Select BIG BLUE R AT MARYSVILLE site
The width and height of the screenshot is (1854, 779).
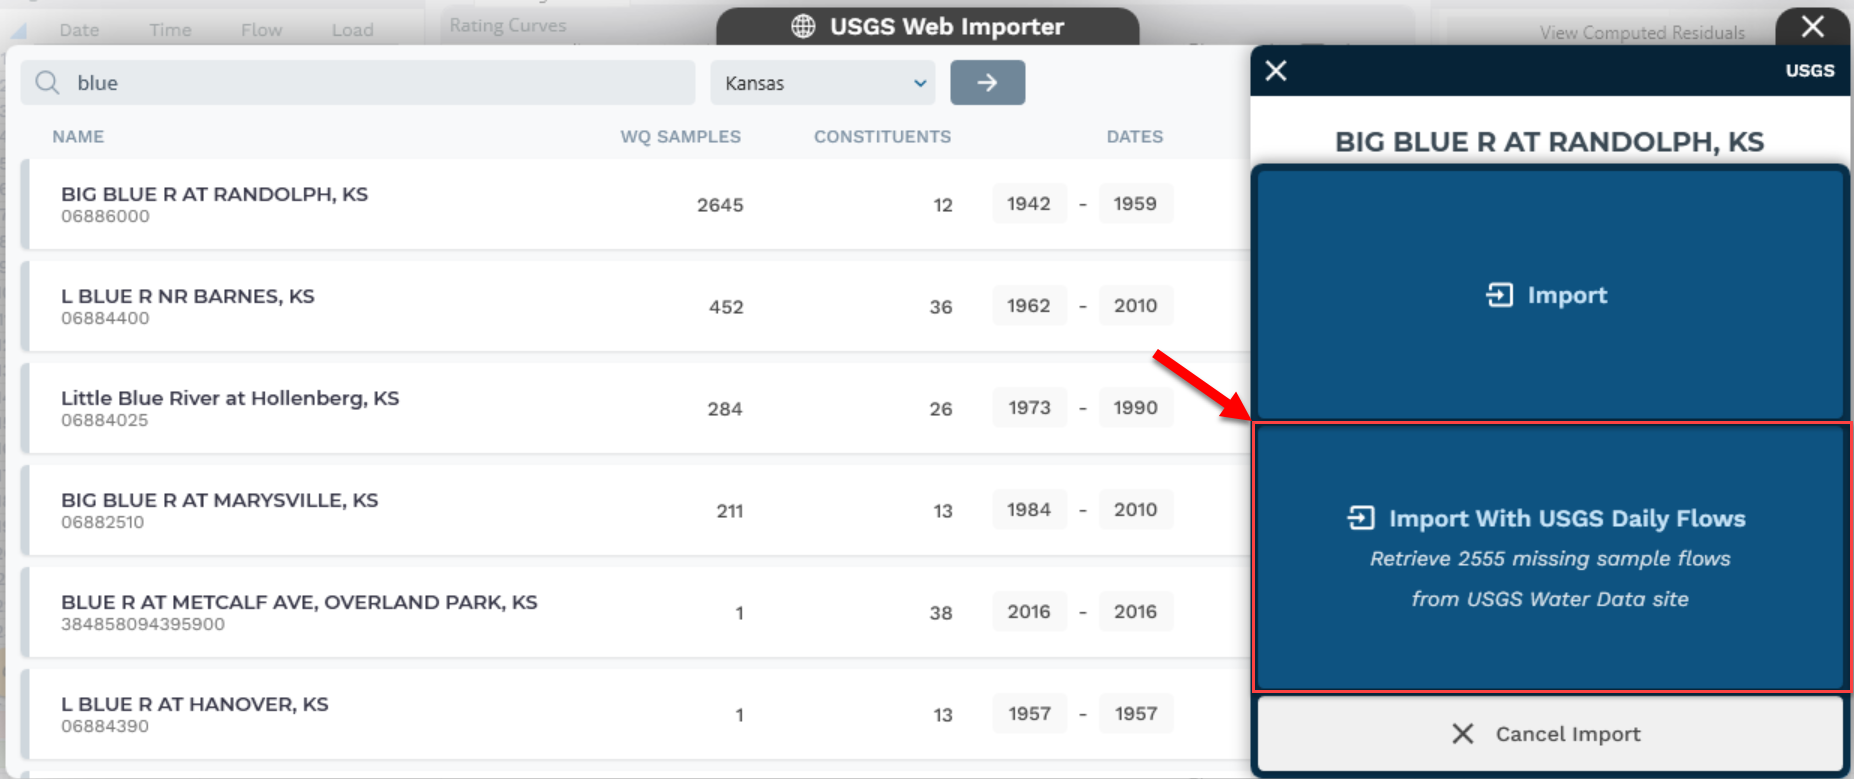219,510
